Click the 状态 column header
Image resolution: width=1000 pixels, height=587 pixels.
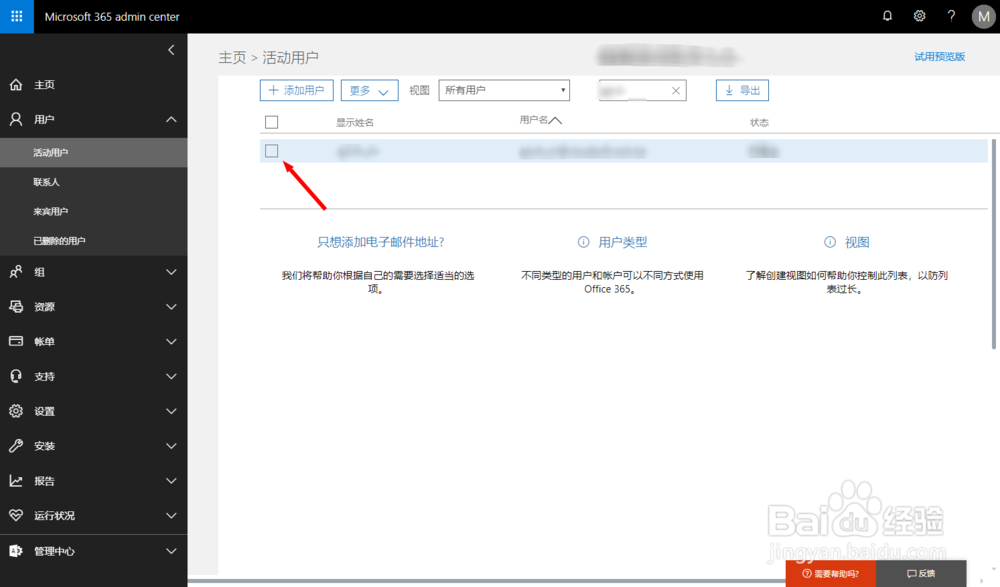click(x=759, y=123)
